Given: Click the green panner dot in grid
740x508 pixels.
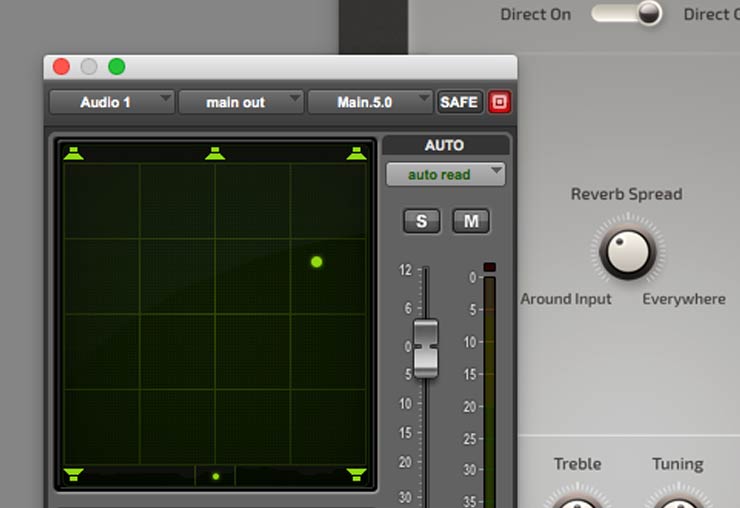Looking at the screenshot, I should click(317, 262).
